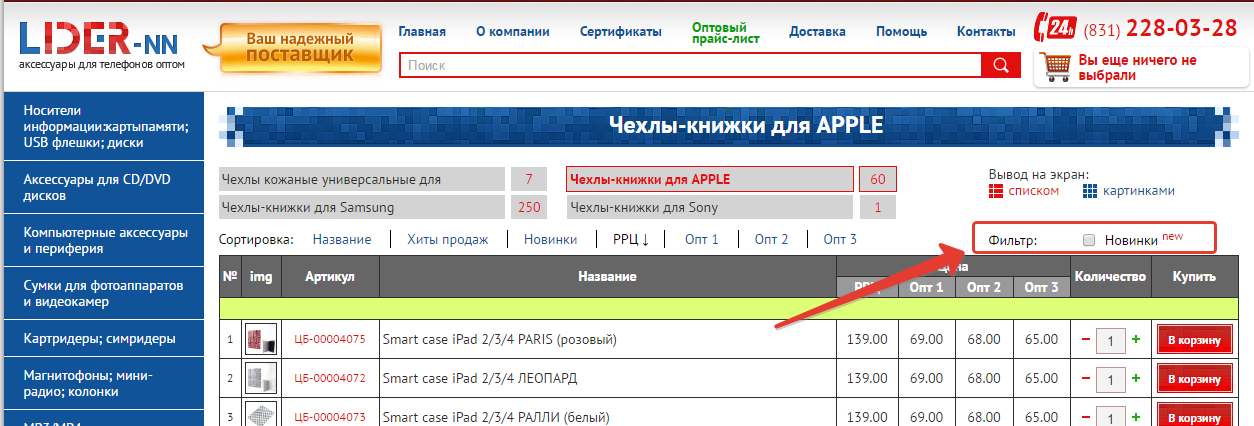Click the 24h phone icon

(1056, 28)
